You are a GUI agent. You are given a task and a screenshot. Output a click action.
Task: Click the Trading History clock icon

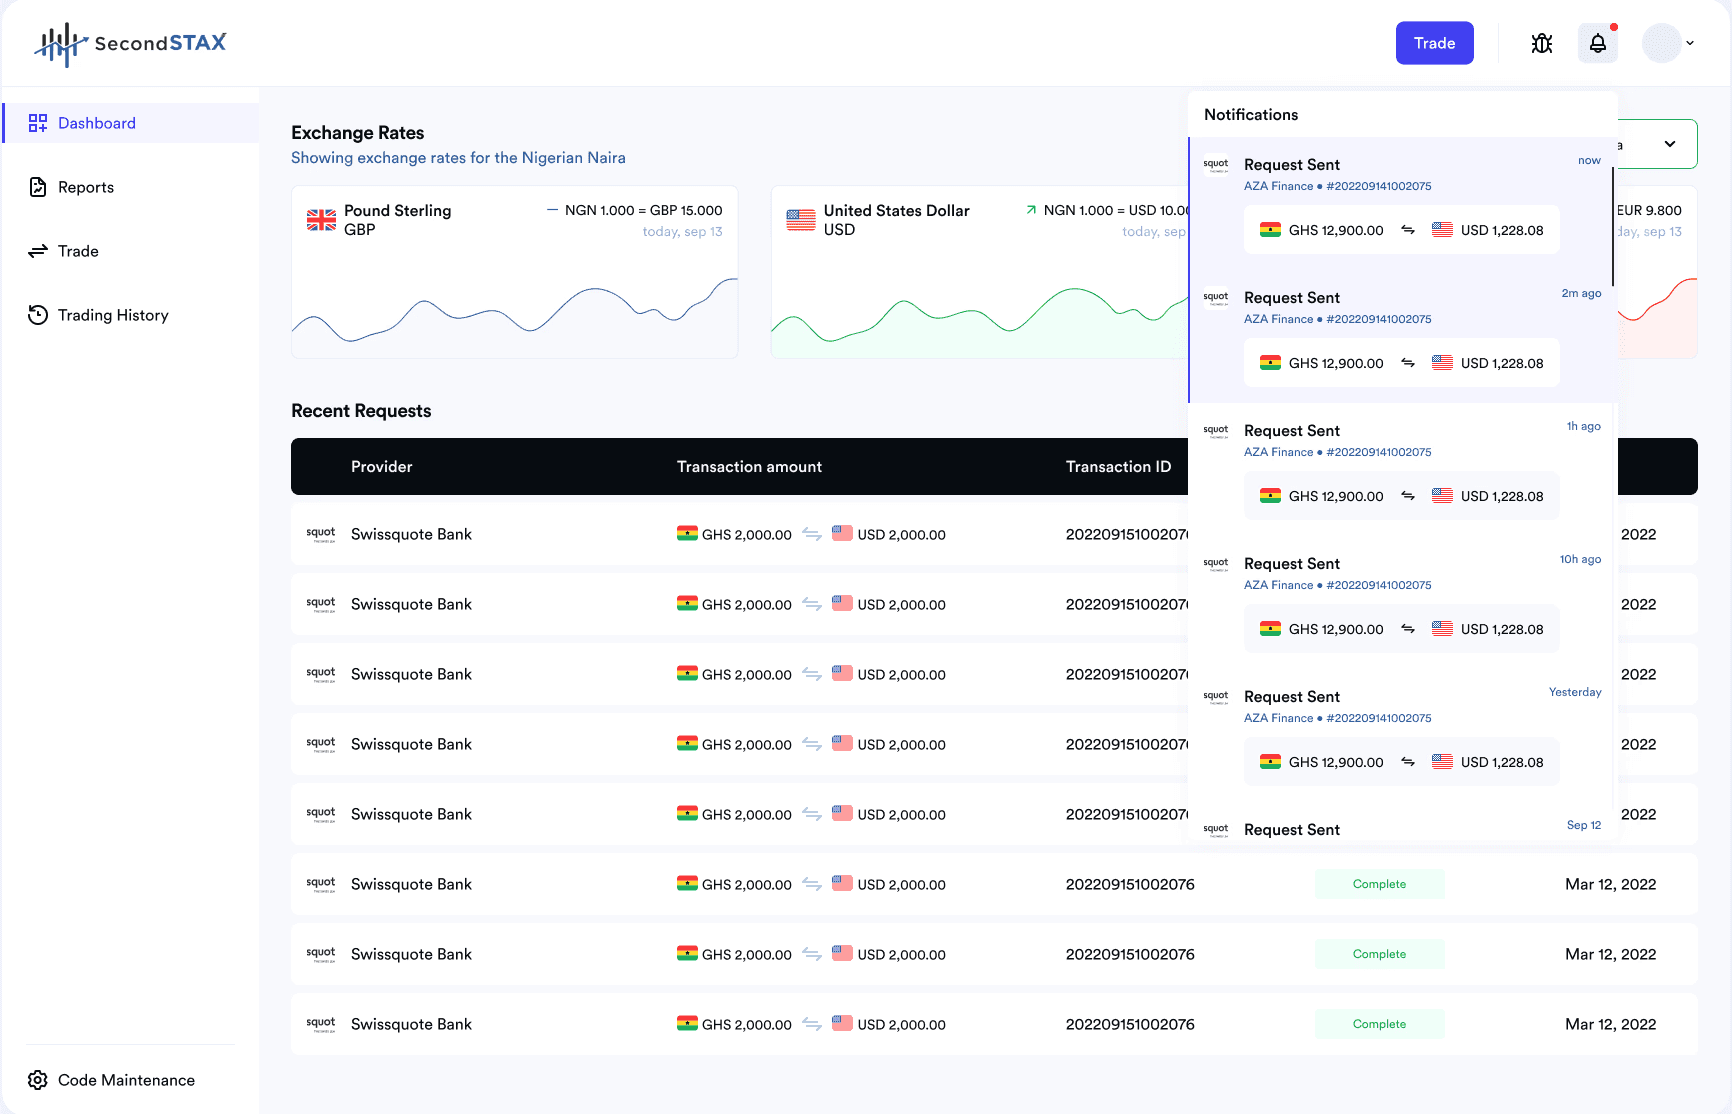point(38,315)
